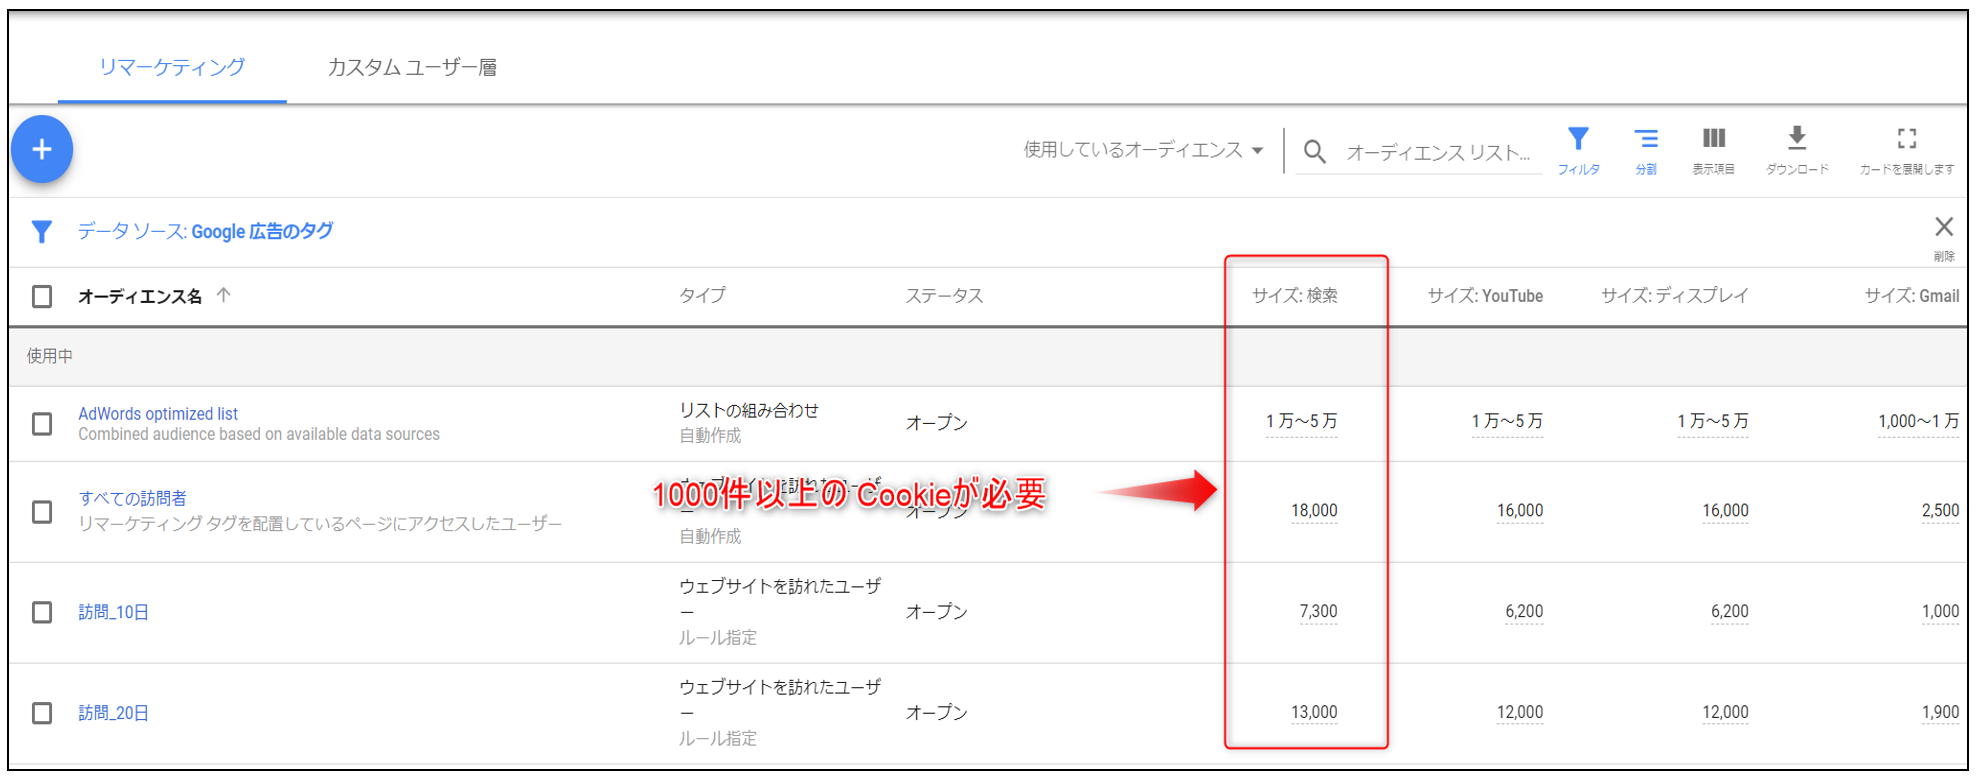The height and width of the screenshot is (778, 1977).
Task: Click the ステータス column header
Action: pyautogui.click(x=944, y=296)
